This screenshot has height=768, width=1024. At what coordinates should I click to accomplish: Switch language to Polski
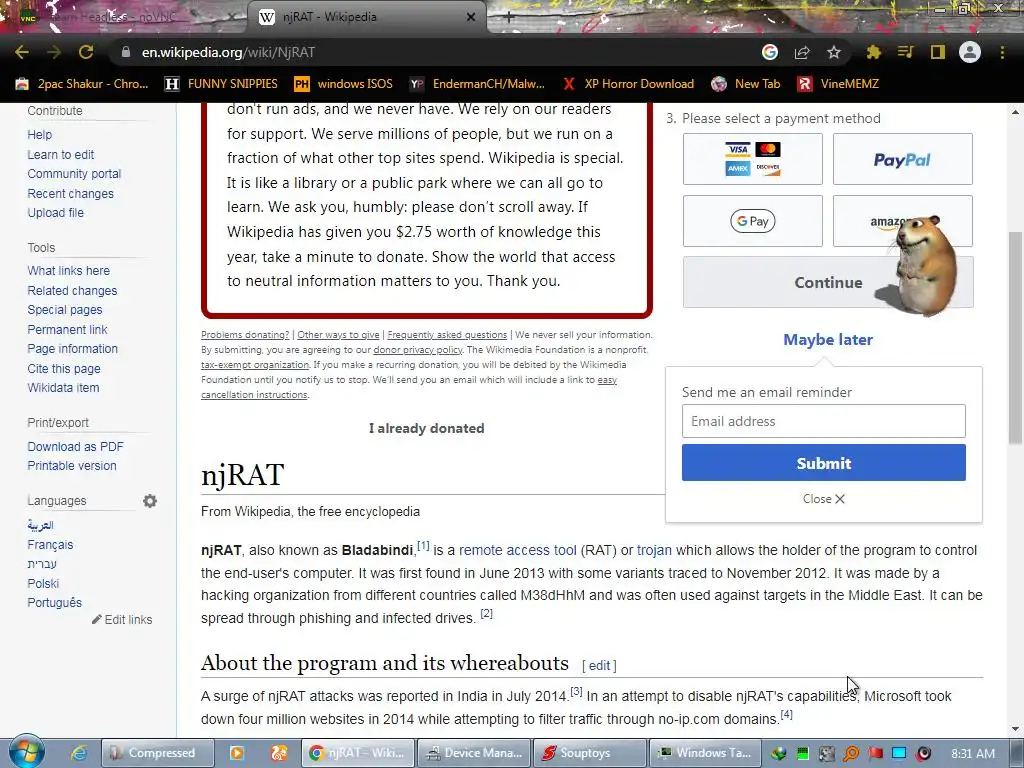coord(43,583)
